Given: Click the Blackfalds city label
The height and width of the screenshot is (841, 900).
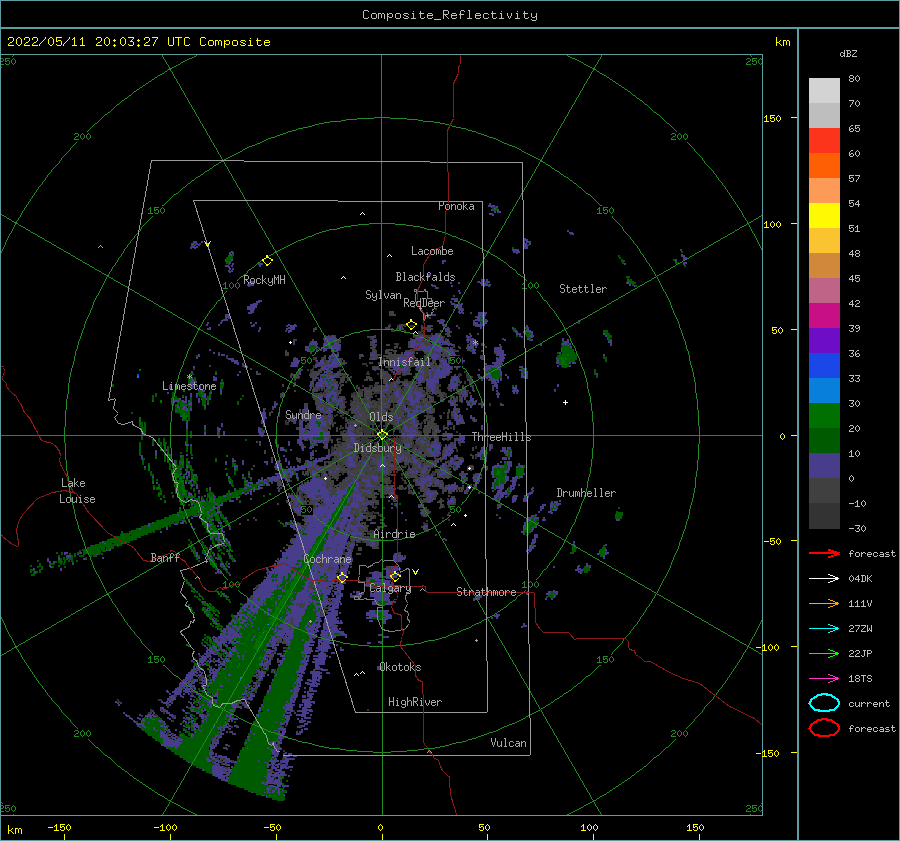Looking at the screenshot, I should [x=425, y=277].
